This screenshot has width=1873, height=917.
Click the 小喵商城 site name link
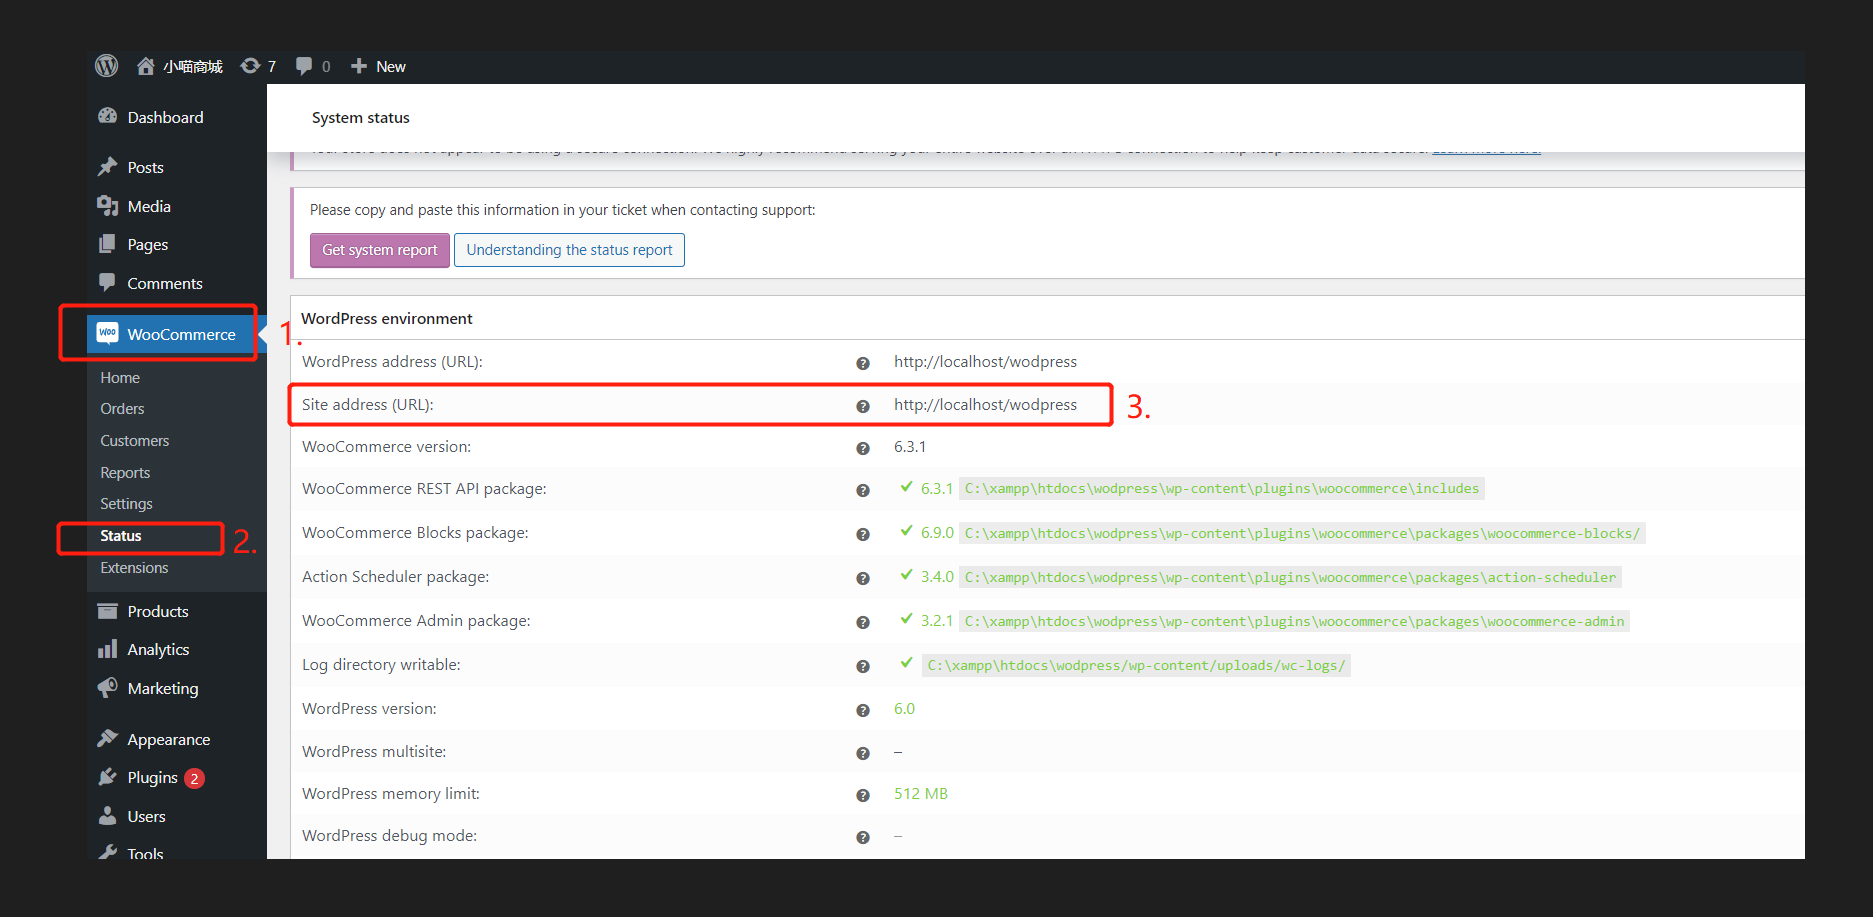click(193, 66)
